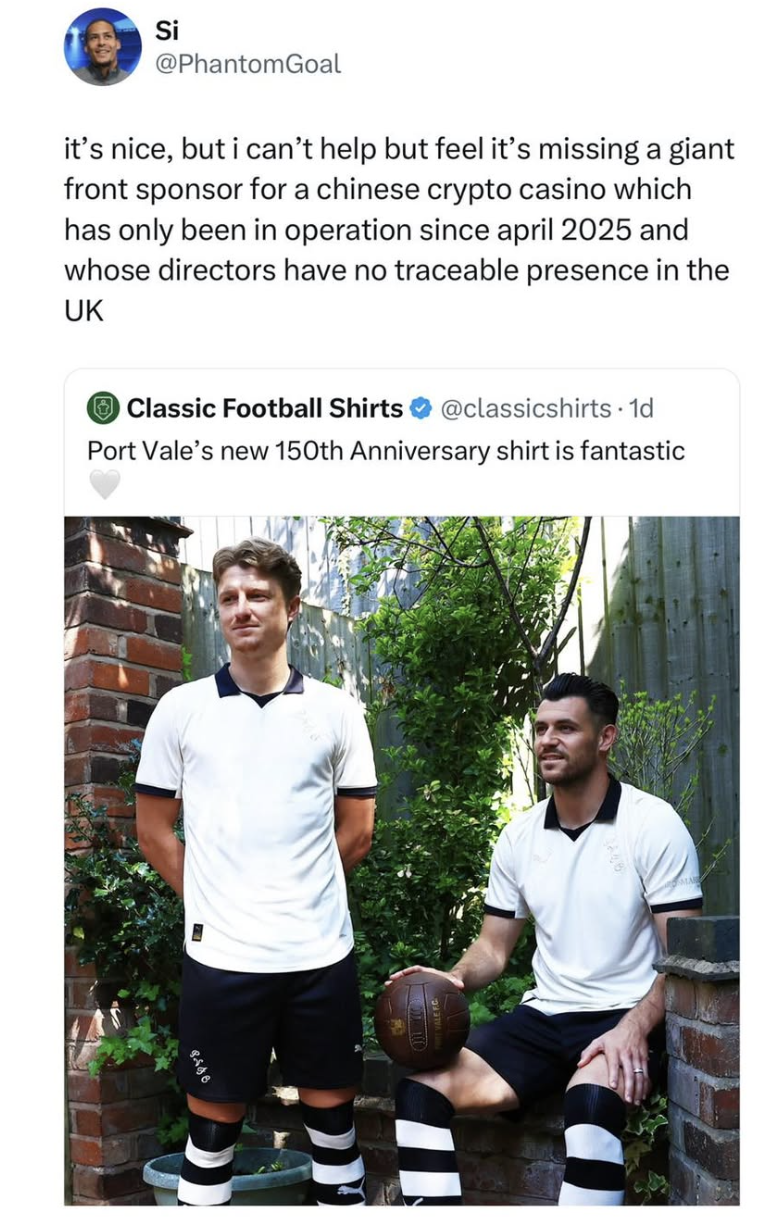The width and height of the screenshot is (782, 1224).
Task: Open the @classicshirts handle
Action: tap(525, 408)
